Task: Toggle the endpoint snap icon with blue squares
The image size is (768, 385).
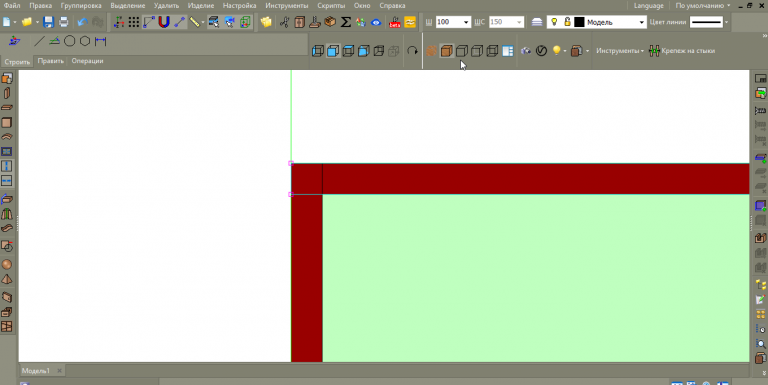Action: (x=149, y=22)
